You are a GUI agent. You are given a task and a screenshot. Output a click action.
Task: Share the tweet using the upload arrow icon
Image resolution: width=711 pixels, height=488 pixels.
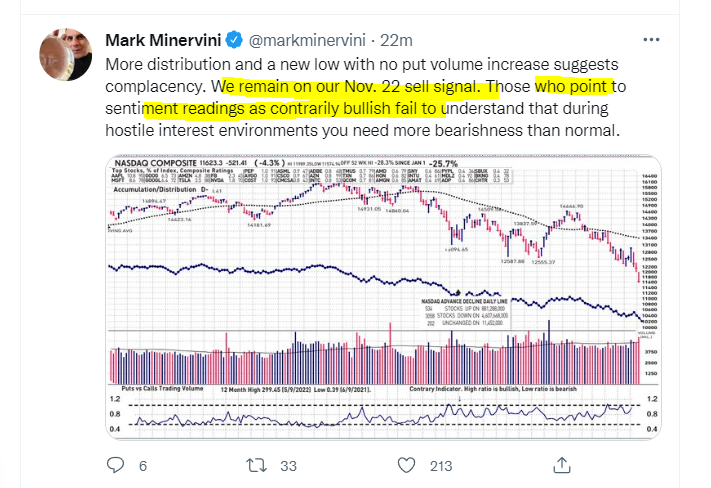click(564, 465)
